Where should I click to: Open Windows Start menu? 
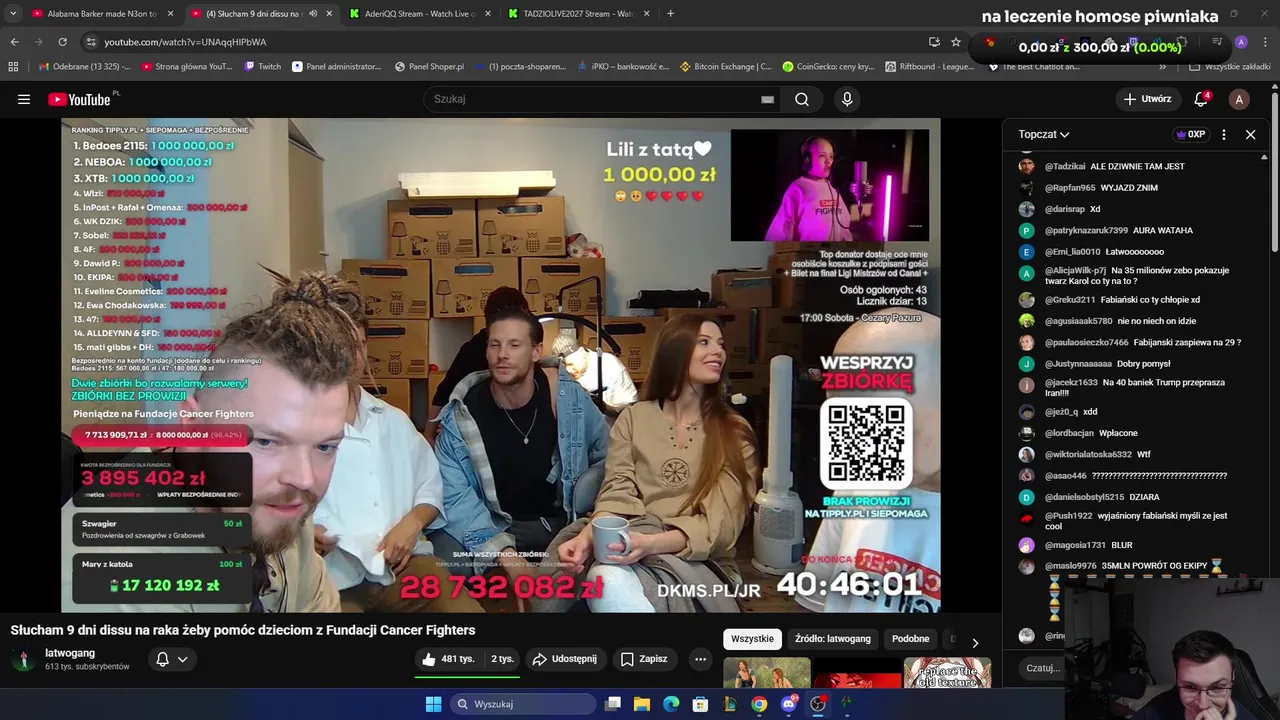pyautogui.click(x=433, y=704)
